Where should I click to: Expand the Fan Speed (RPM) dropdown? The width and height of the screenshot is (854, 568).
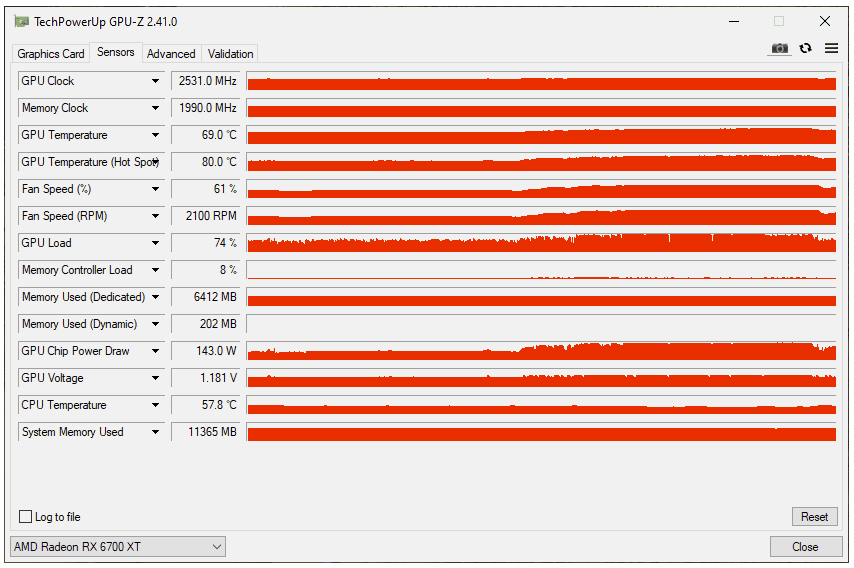[x=155, y=216]
